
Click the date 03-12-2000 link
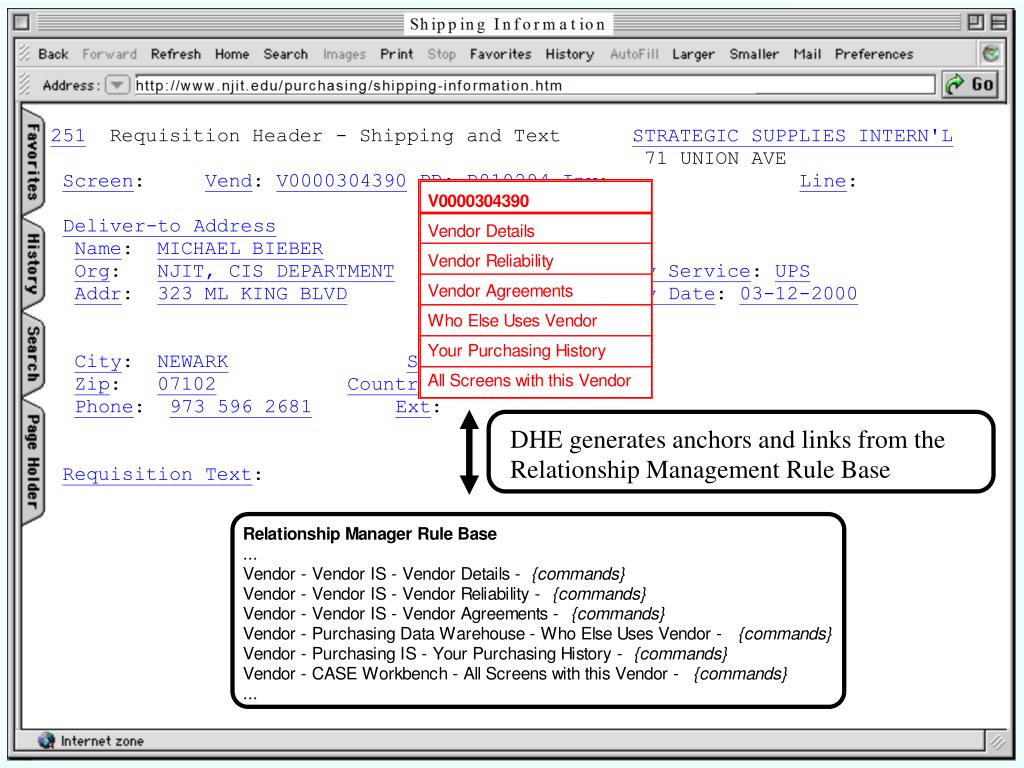tap(798, 294)
